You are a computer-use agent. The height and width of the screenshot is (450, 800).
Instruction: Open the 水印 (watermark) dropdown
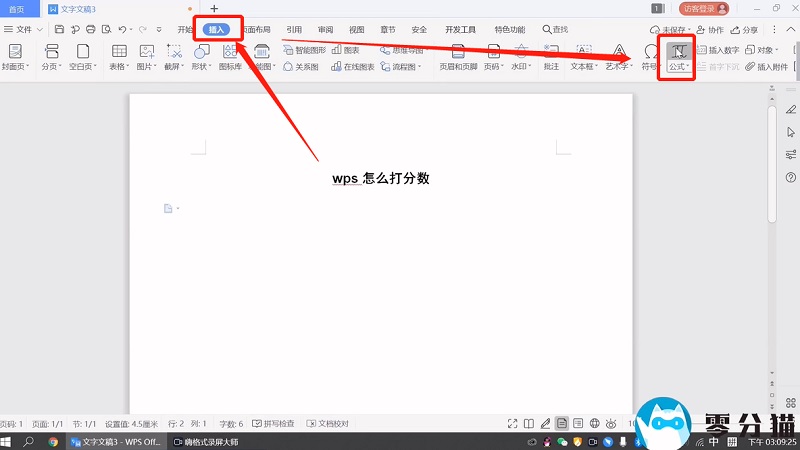tap(519, 56)
